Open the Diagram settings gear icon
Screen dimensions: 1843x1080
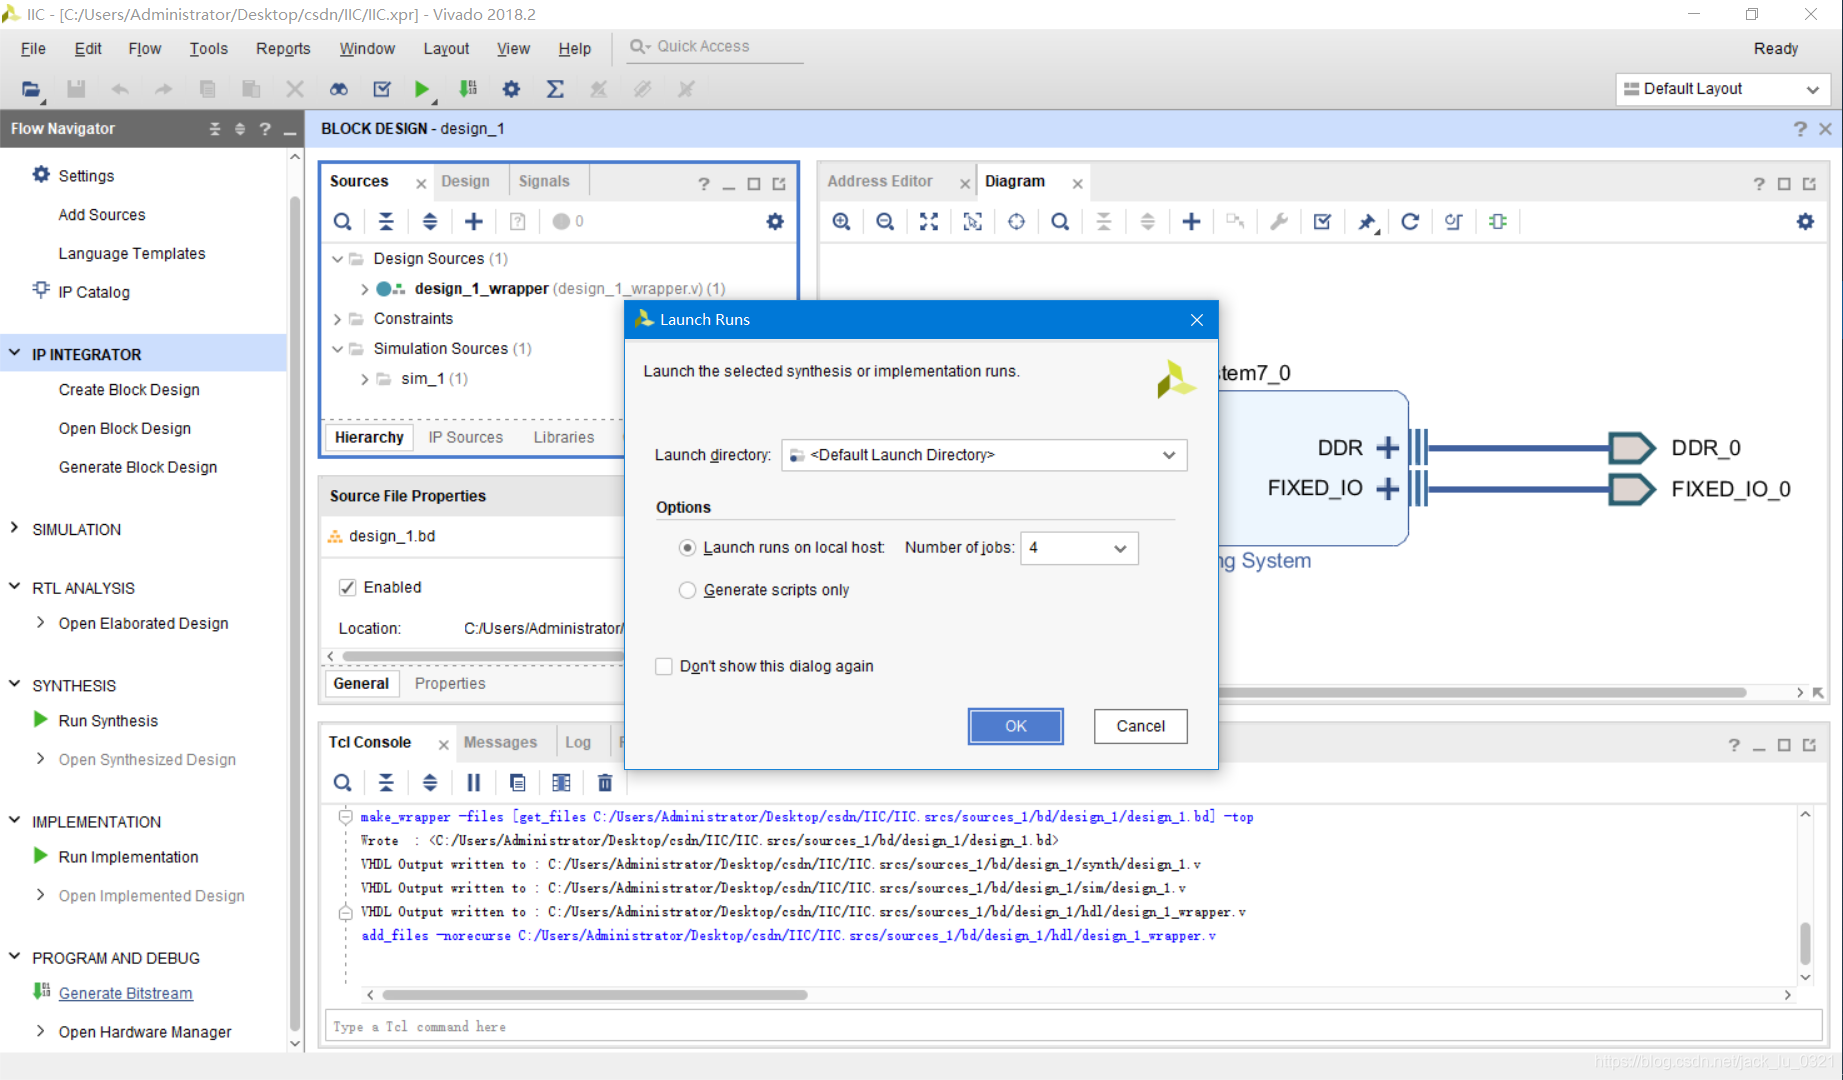[1805, 222]
